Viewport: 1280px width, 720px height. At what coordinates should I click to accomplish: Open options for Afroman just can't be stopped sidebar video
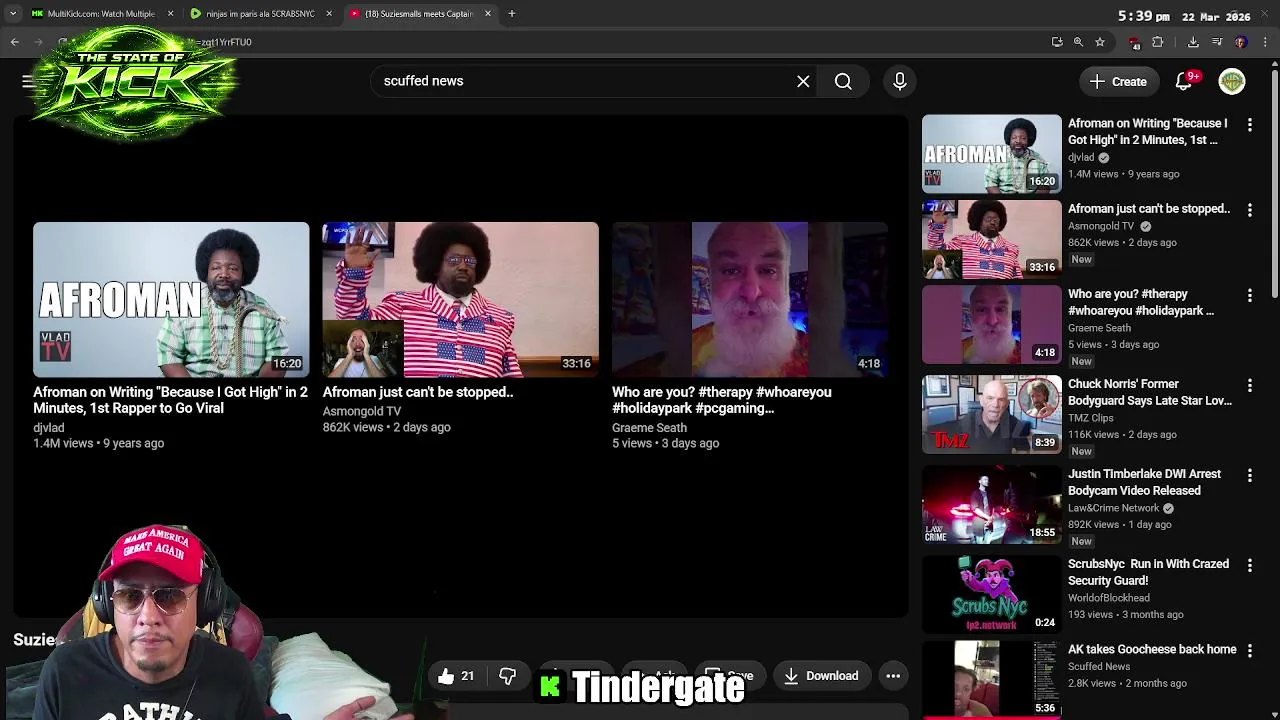point(1250,210)
